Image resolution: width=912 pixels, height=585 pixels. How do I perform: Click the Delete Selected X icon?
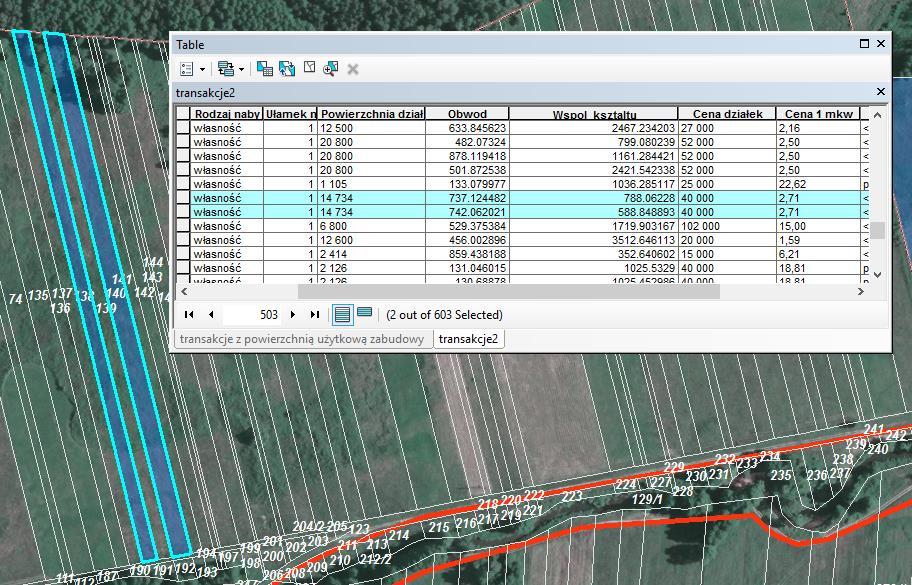pos(352,69)
